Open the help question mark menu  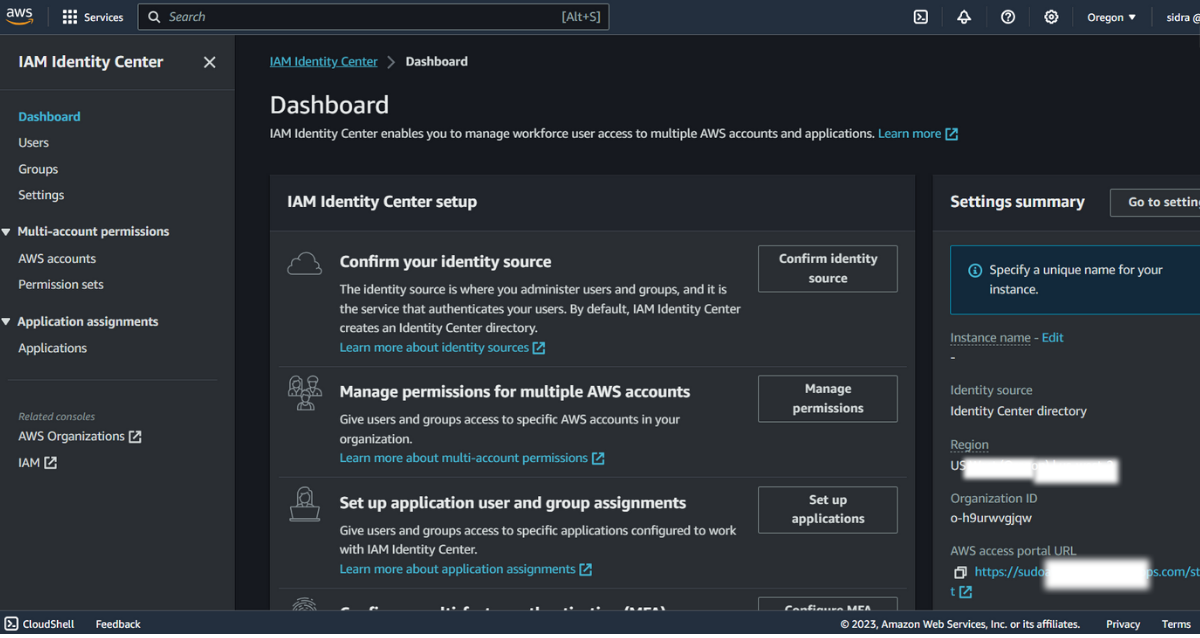point(1008,17)
